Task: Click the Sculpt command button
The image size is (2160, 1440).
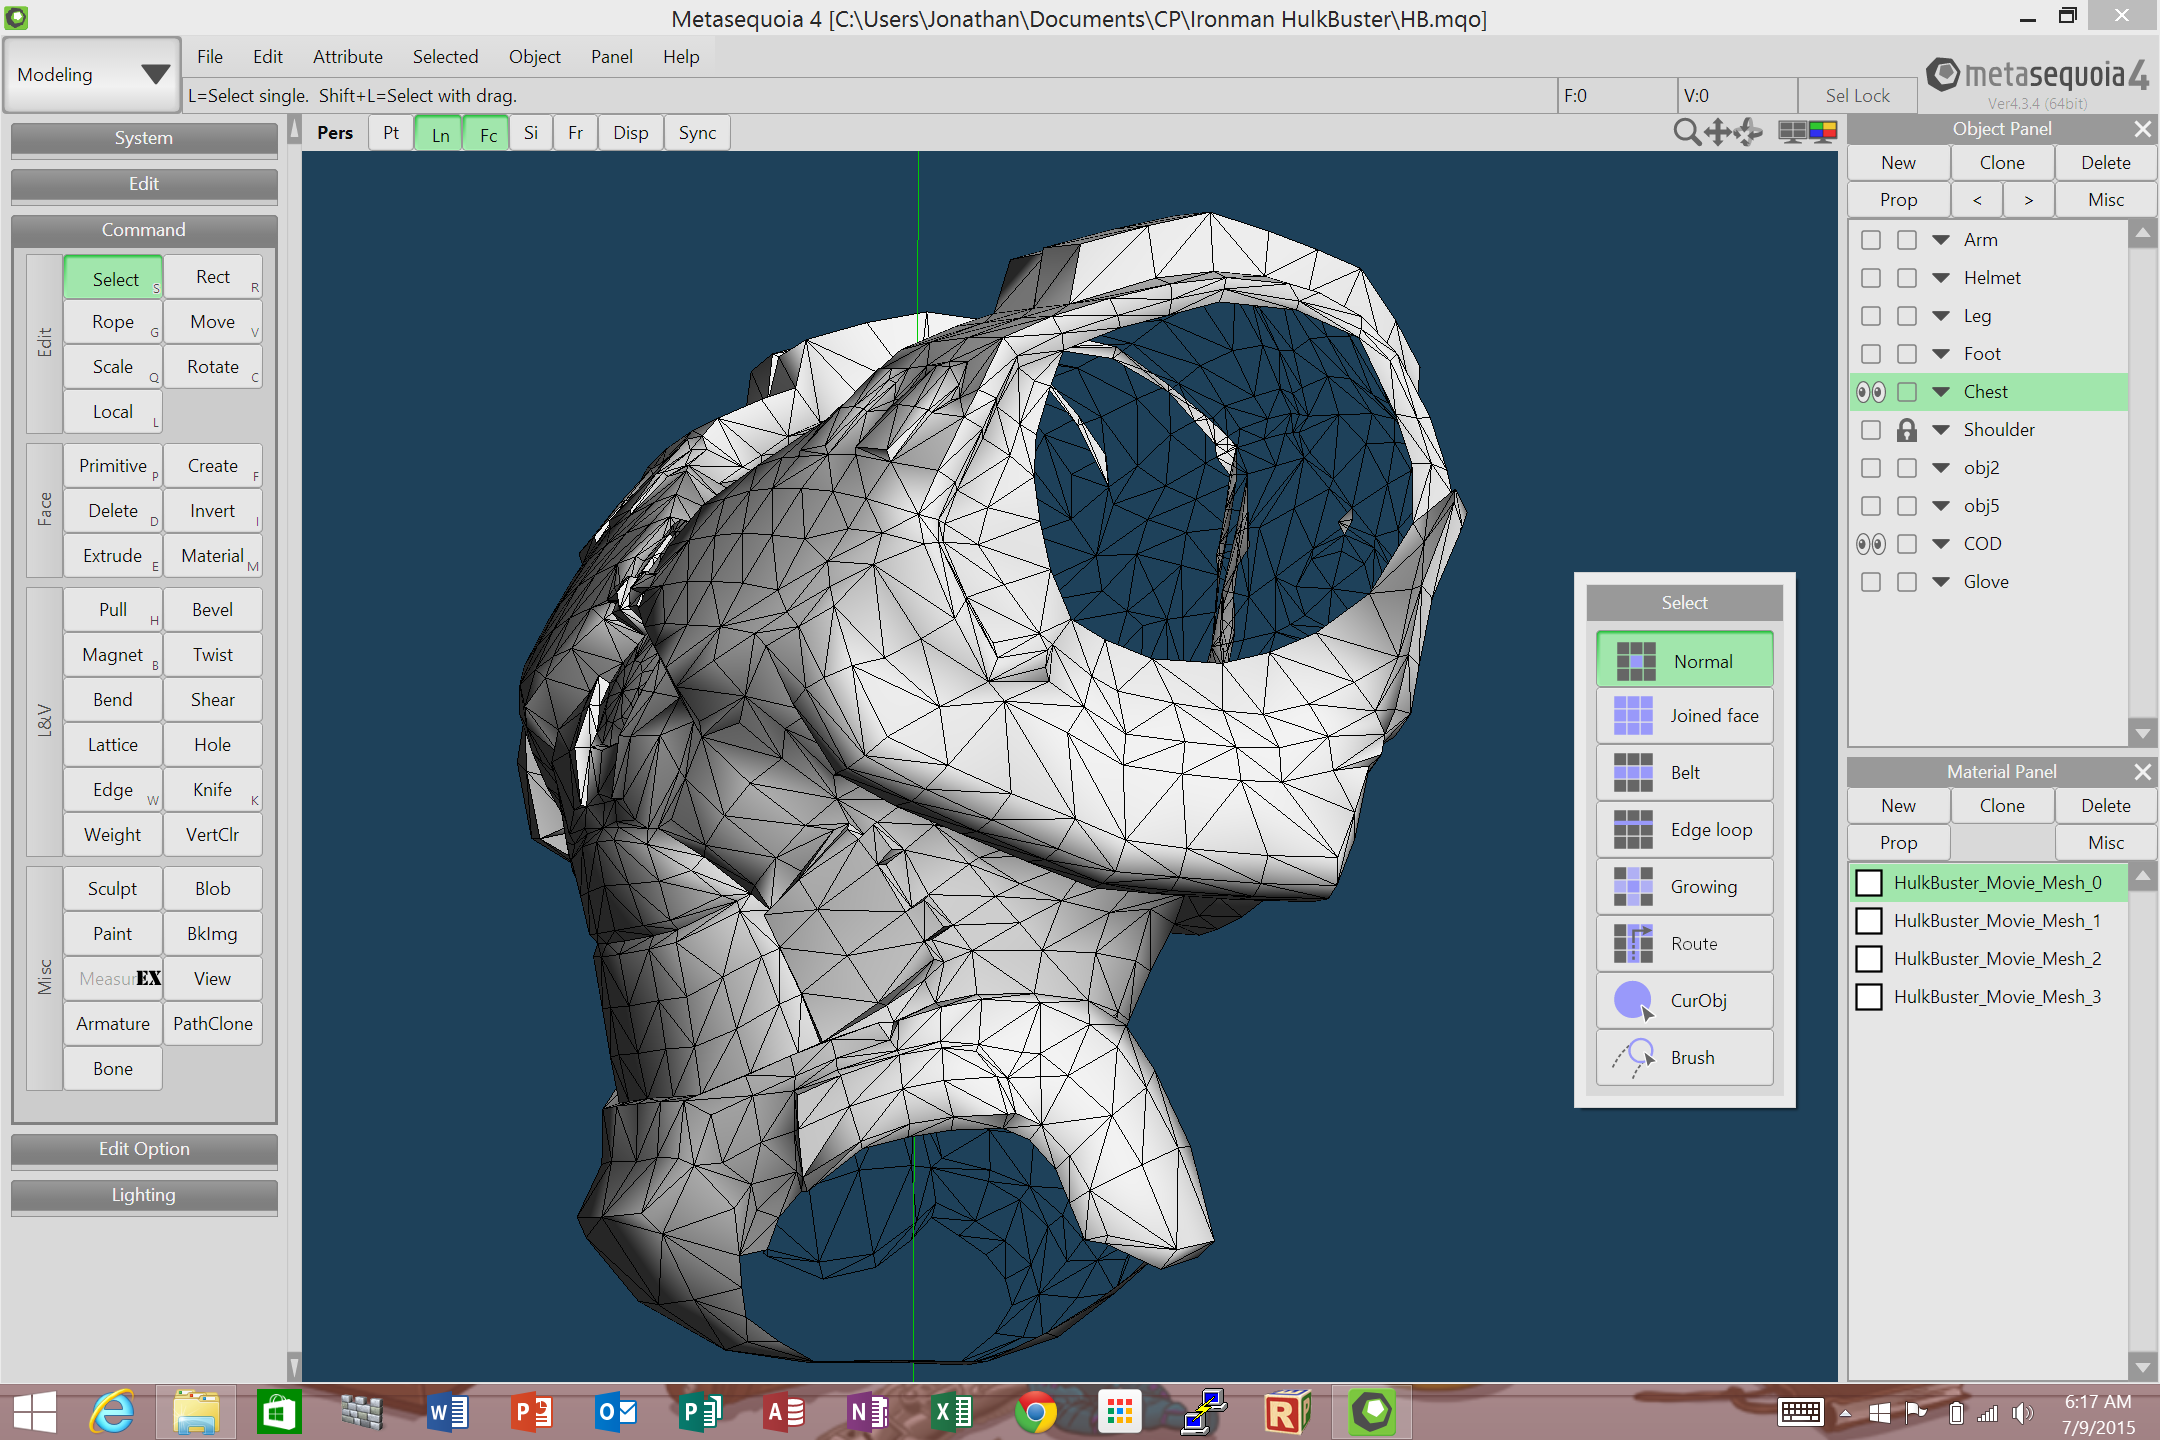Action: click(113, 889)
